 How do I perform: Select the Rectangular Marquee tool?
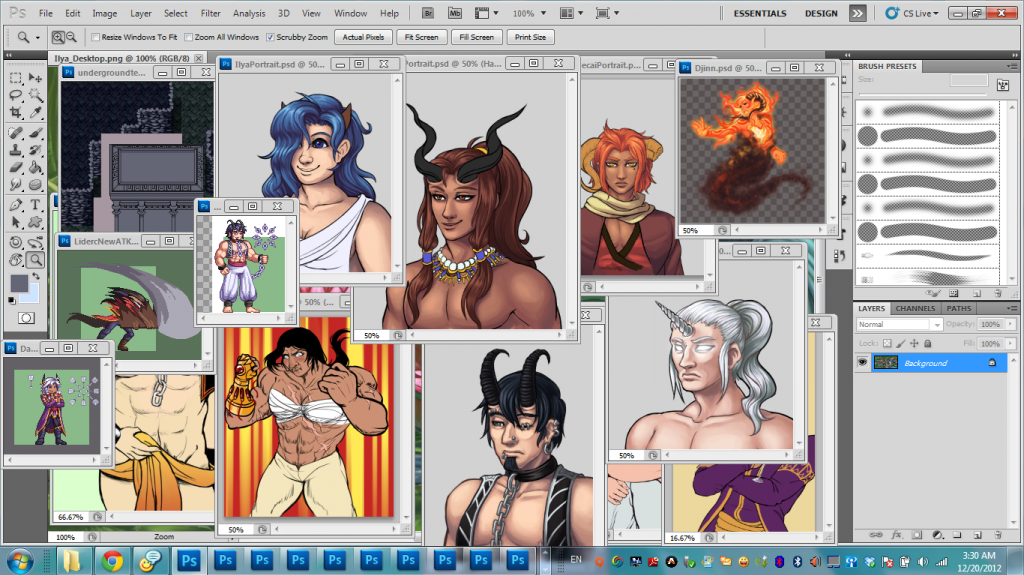pos(16,78)
